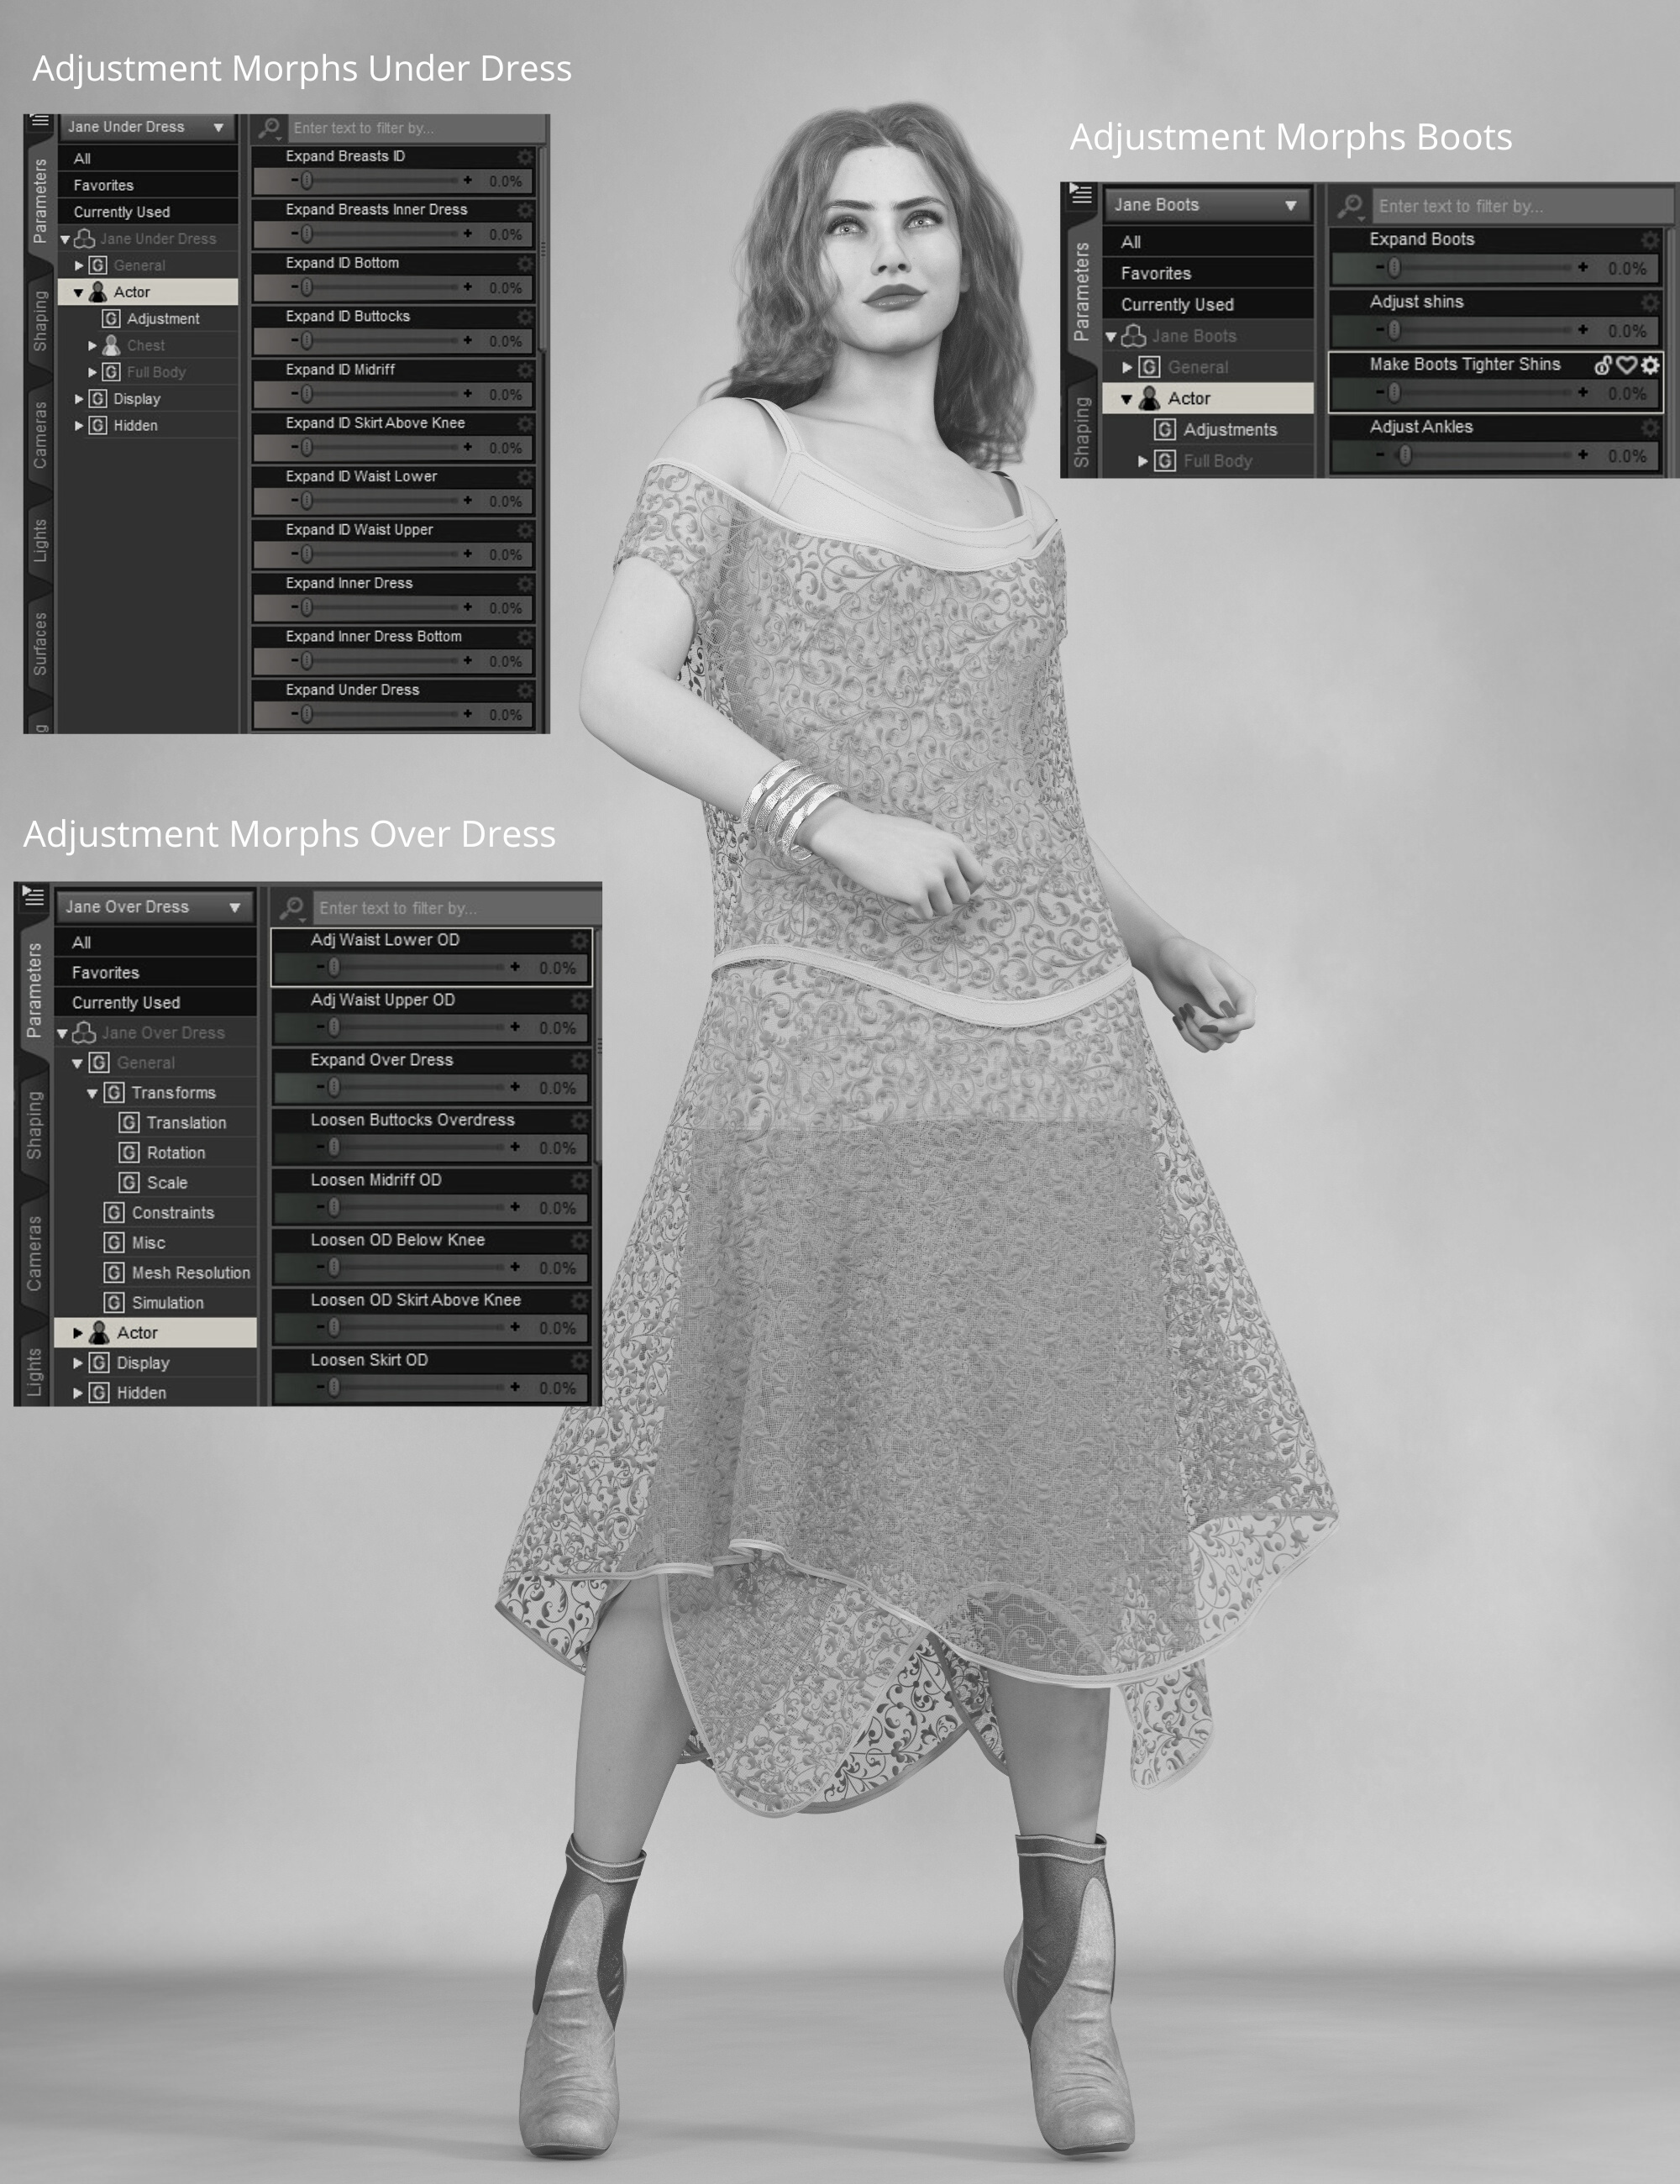
Task: Expand Display group under Jane Under Dress
Action: coord(79,399)
